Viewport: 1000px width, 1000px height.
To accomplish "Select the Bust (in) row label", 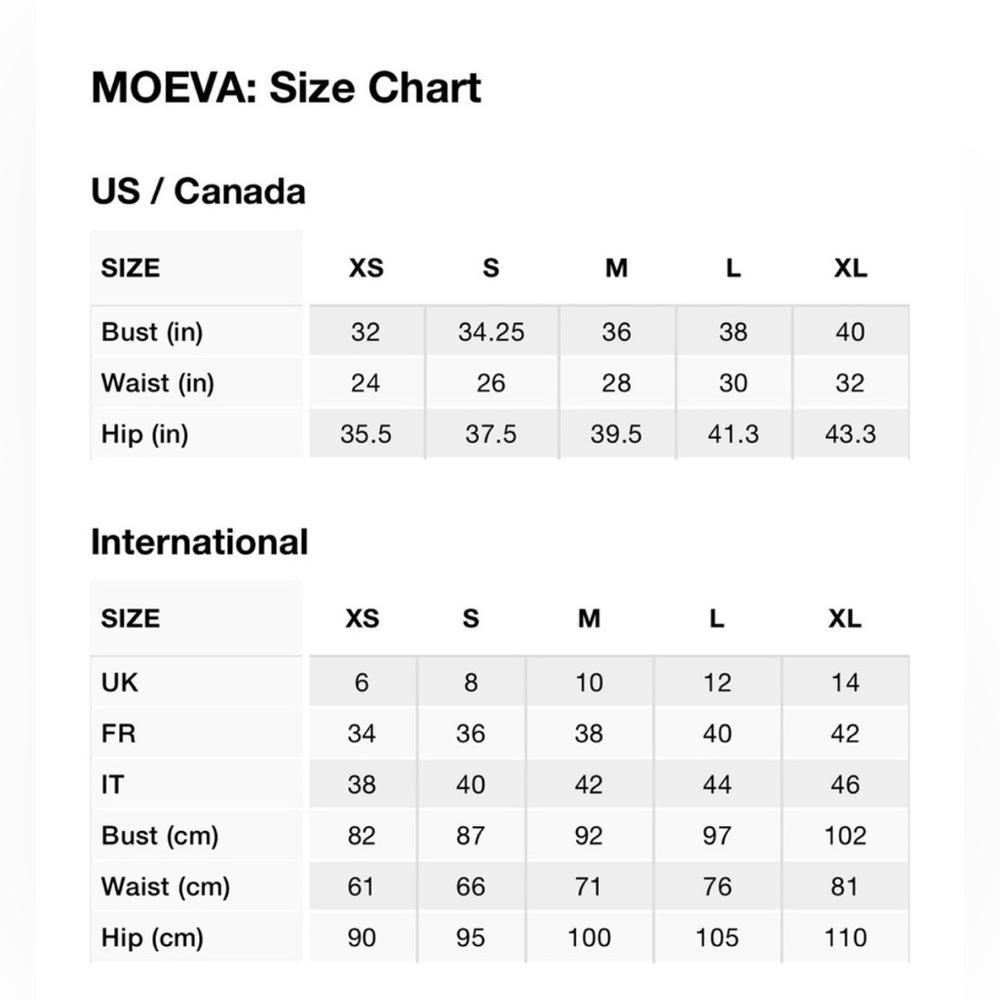I will click(152, 332).
